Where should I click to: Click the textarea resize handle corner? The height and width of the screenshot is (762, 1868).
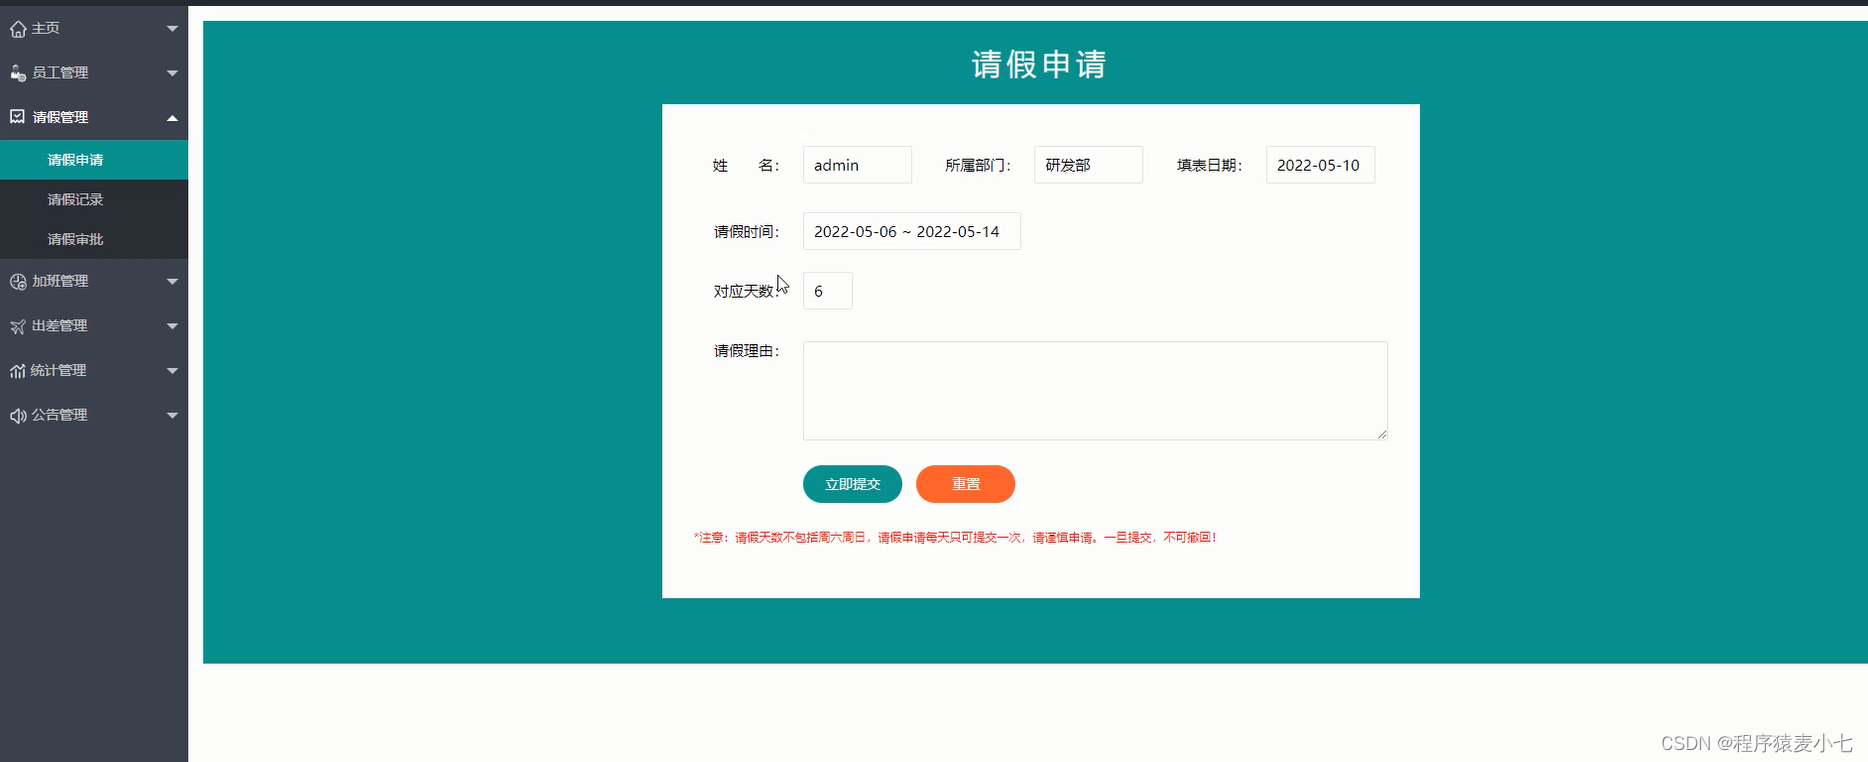(1382, 434)
